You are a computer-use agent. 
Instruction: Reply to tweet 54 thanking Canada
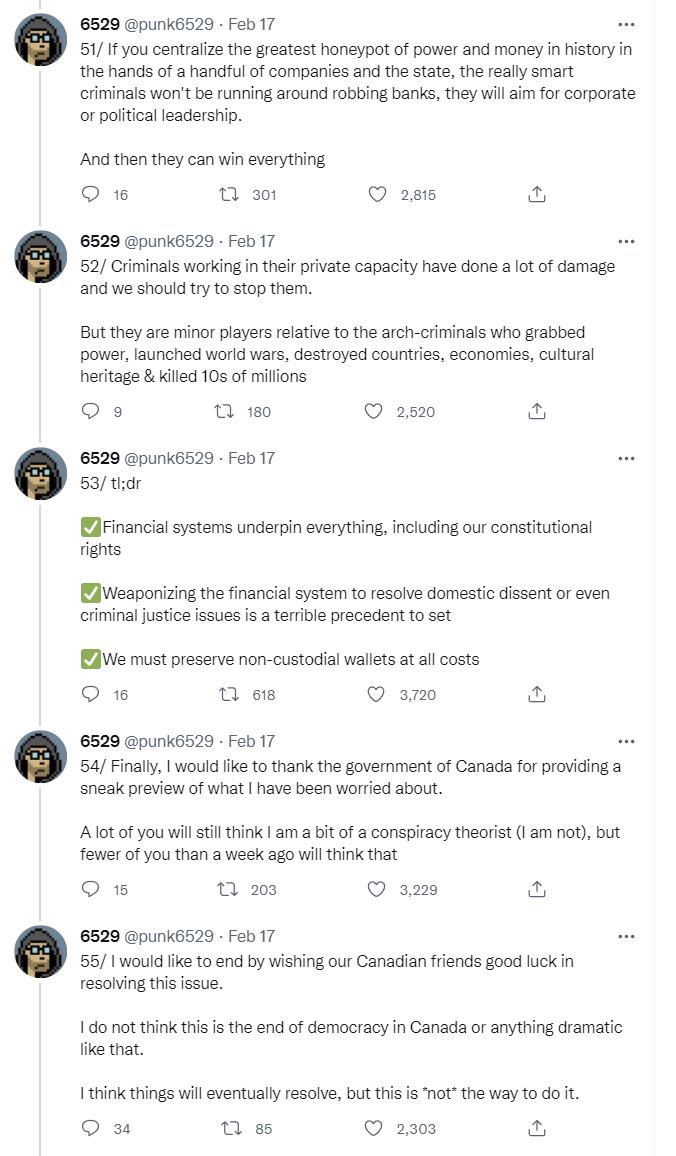click(91, 889)
